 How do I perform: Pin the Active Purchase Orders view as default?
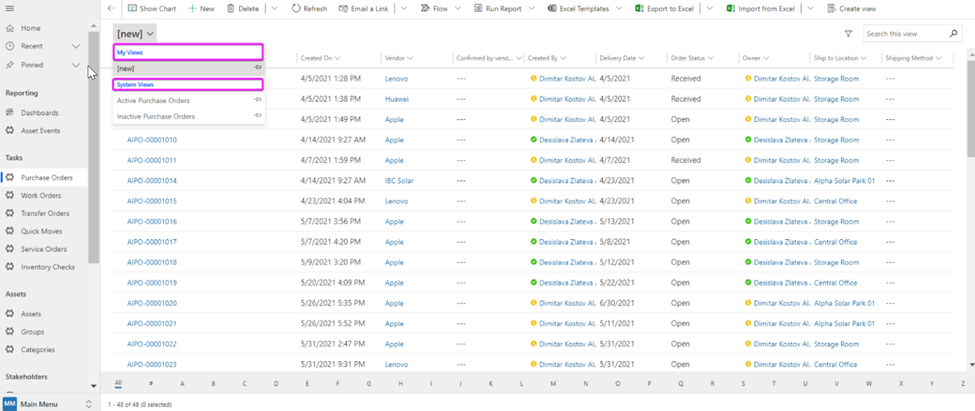[259, 101]
